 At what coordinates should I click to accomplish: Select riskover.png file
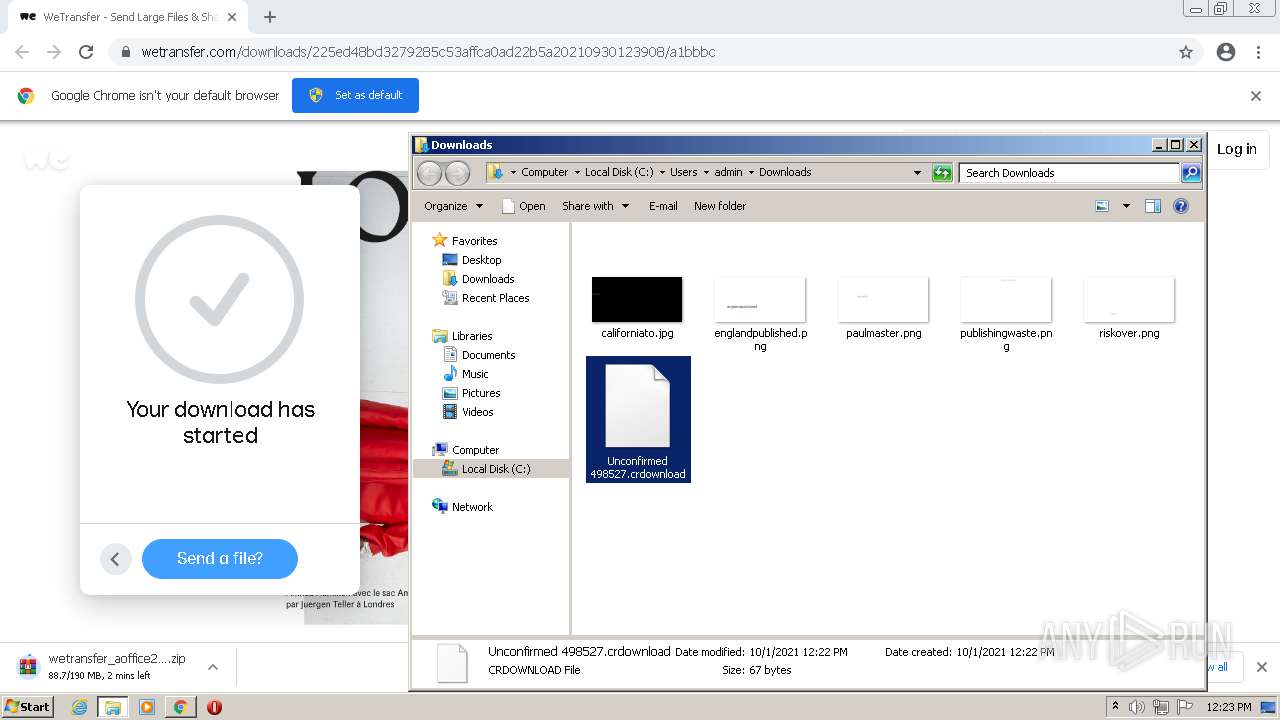1129,308
